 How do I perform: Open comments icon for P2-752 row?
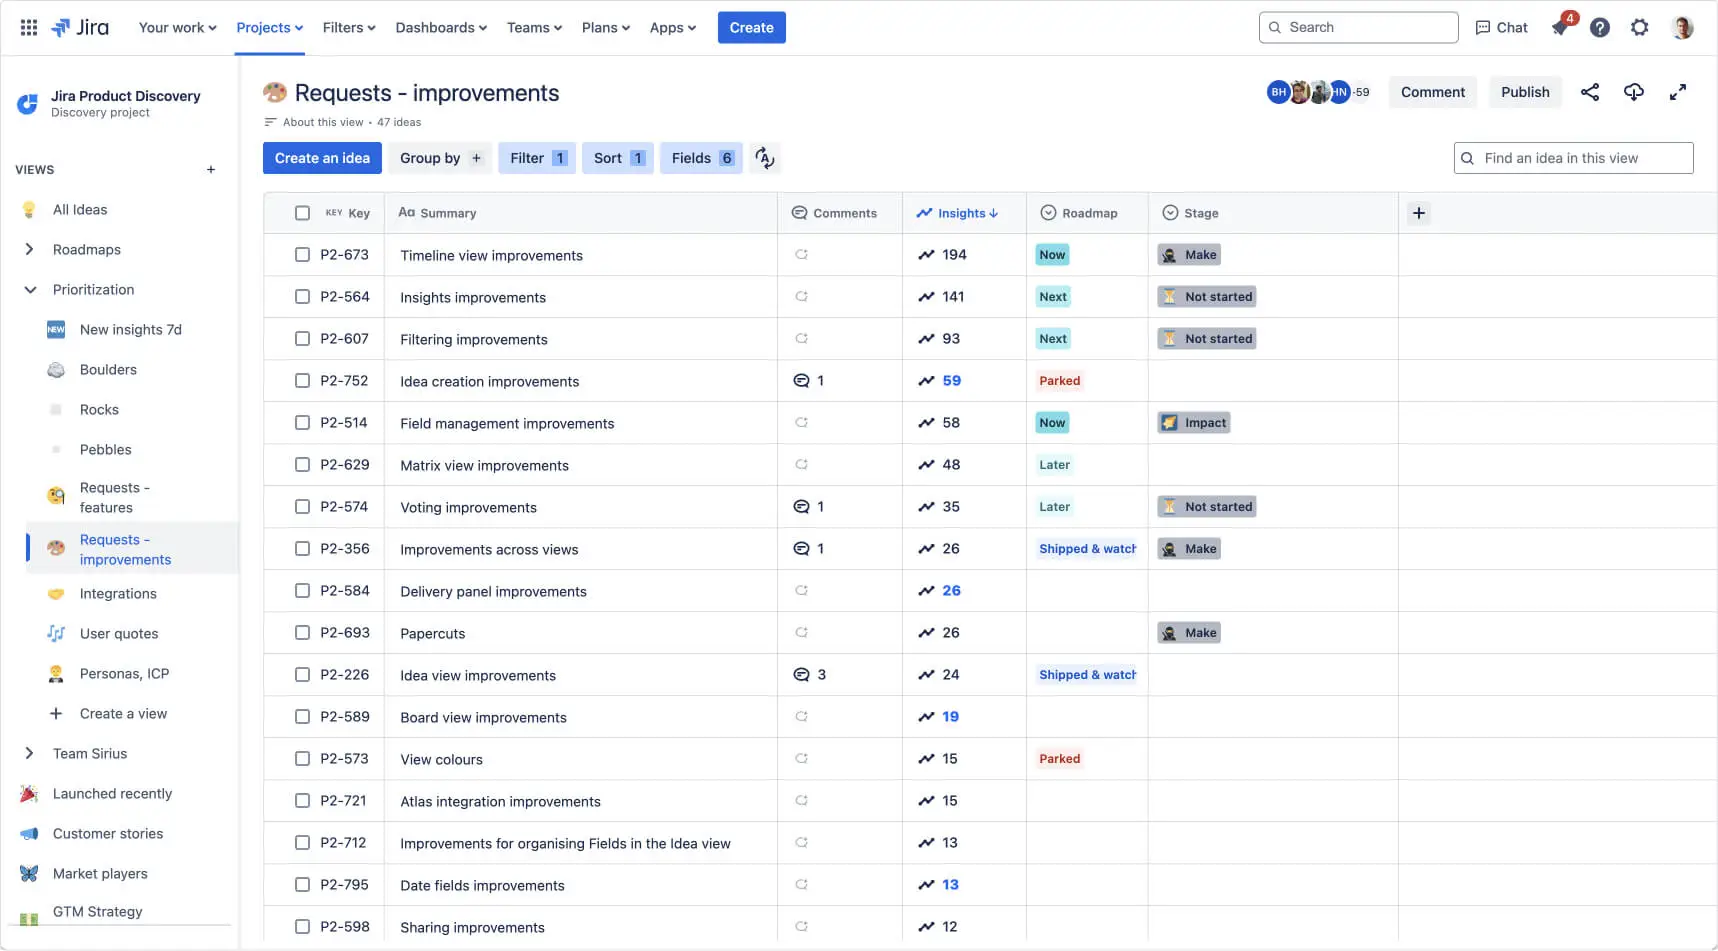tap(801, 381)
